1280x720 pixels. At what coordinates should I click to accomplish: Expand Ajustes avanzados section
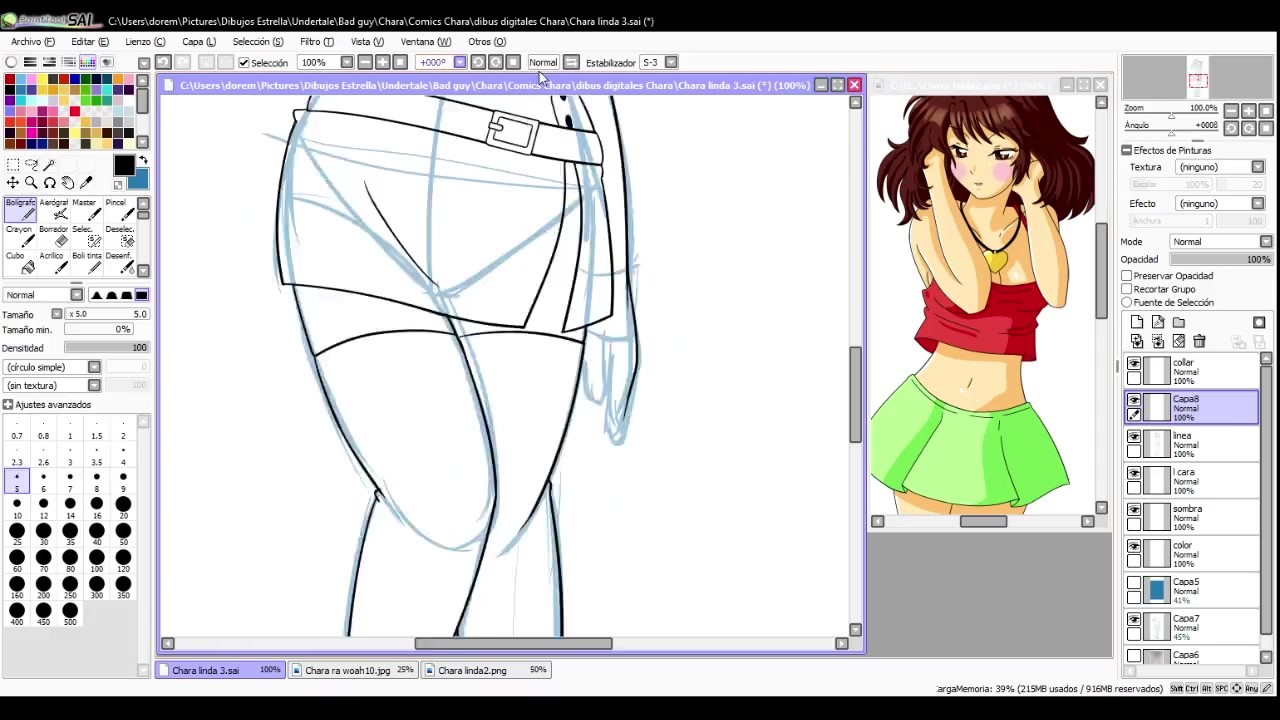[8, 405]
